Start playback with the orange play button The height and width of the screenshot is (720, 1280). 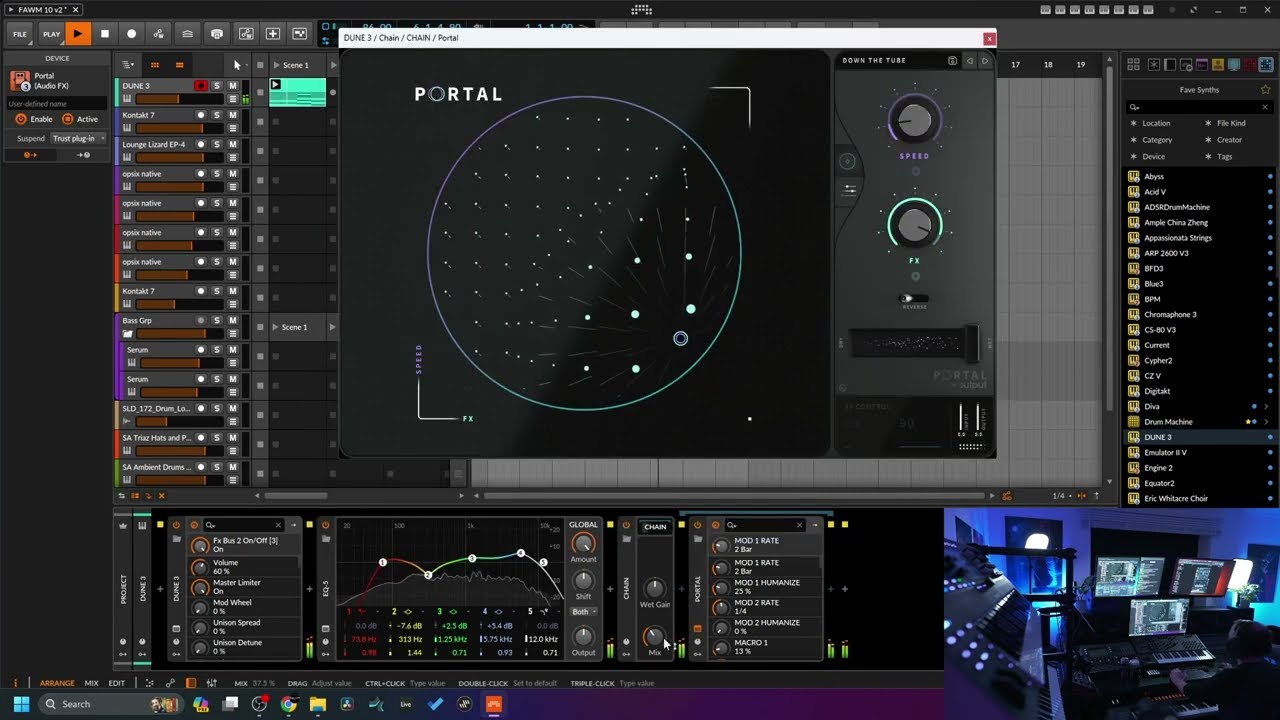(77, 33)
